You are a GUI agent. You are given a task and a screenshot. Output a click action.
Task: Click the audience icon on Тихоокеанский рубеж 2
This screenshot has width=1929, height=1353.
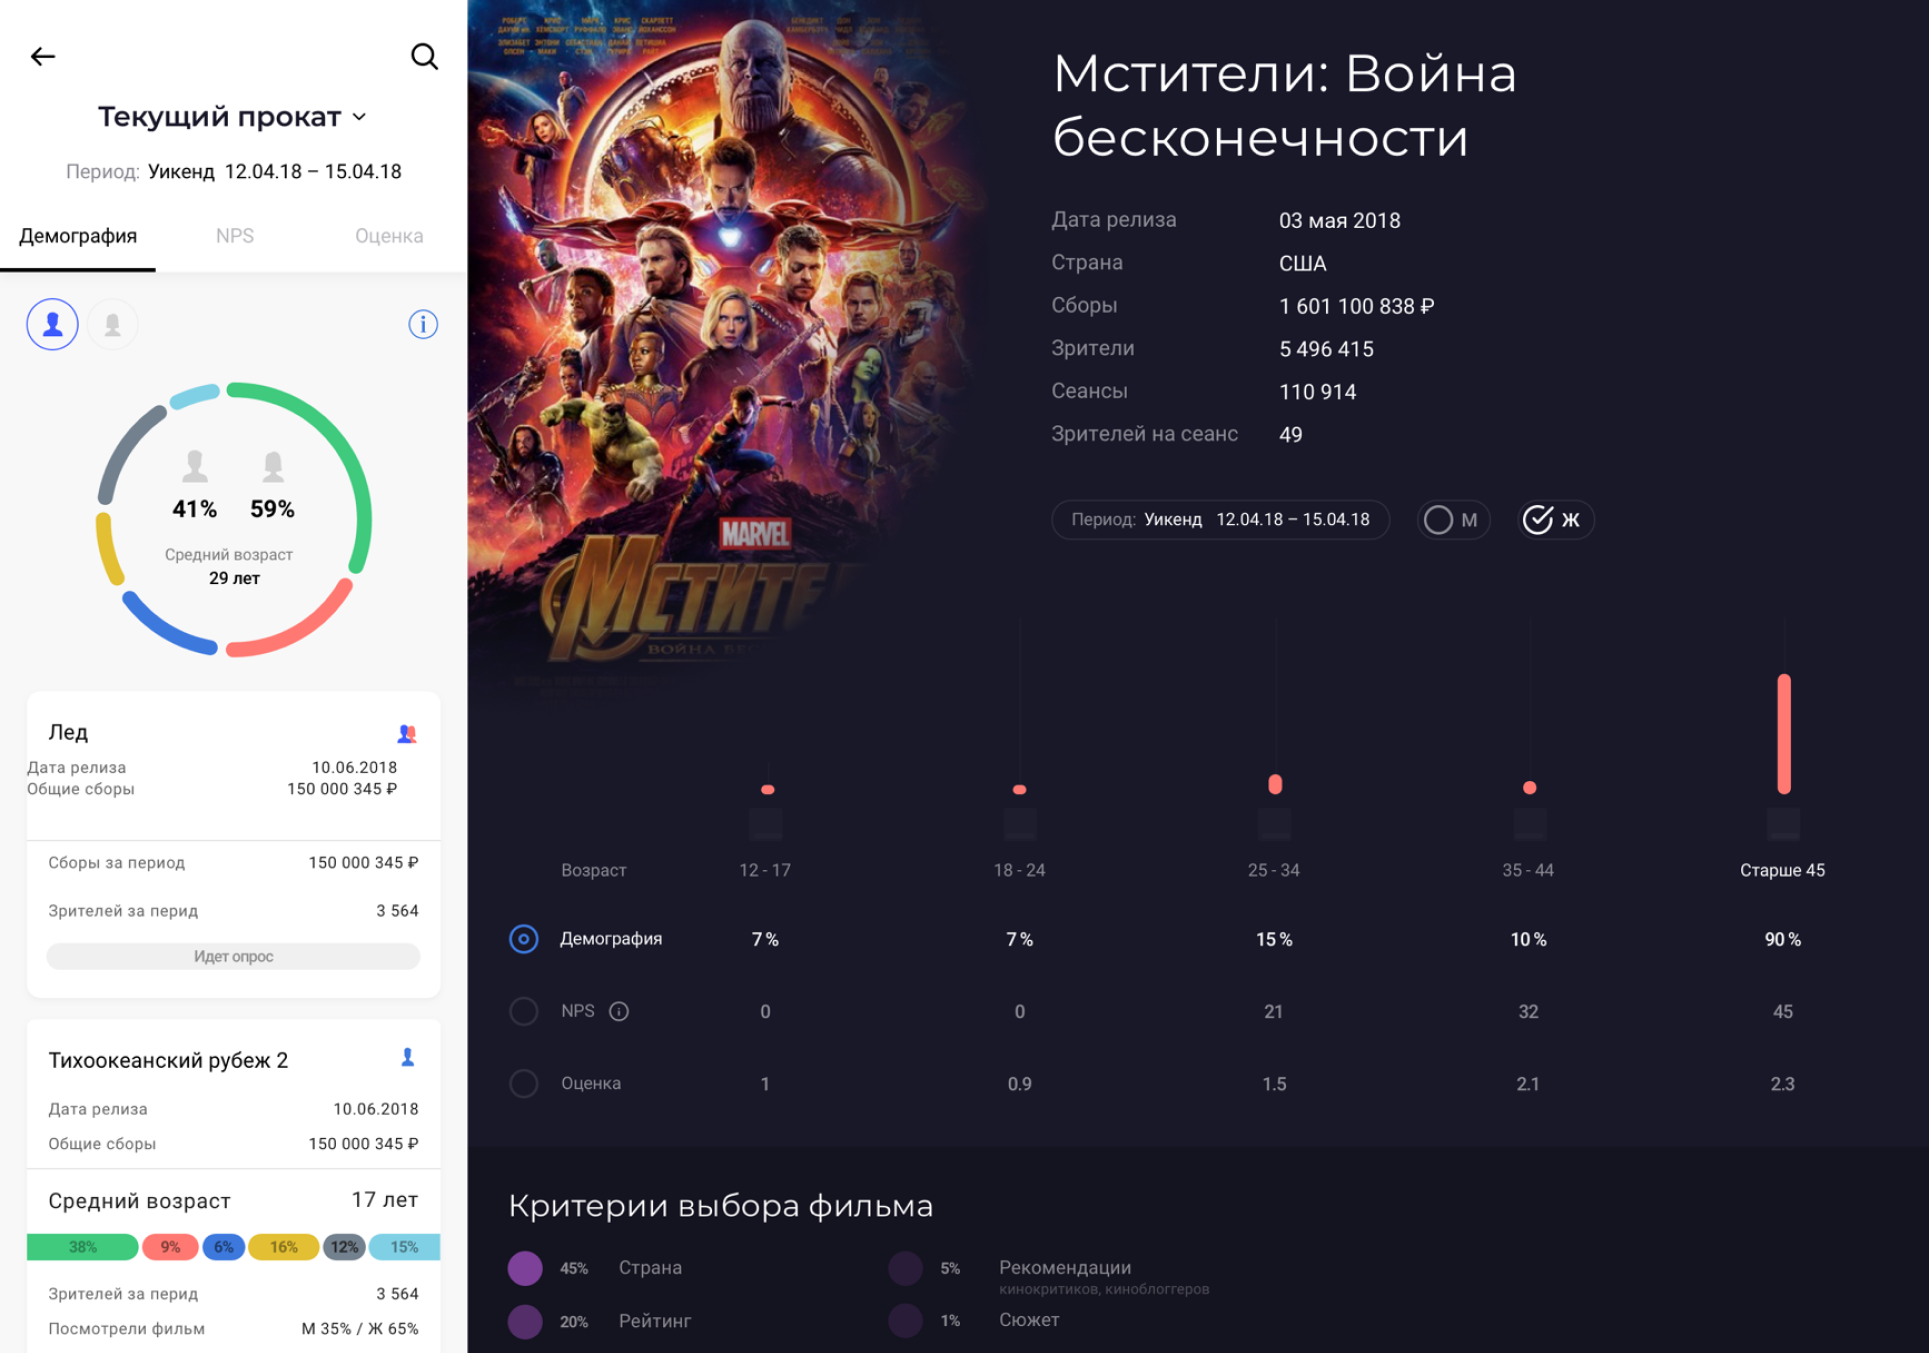click(x=408, y=1058)
